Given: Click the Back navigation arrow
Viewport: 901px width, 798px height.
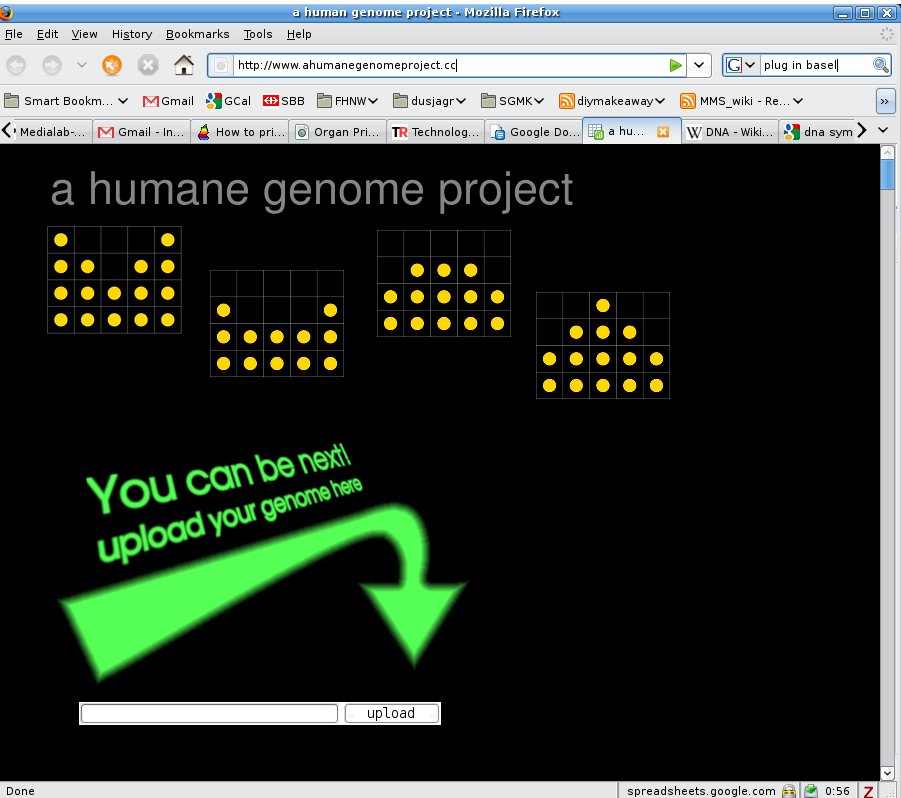Looking at the screenshot, I should coord(17,65).
